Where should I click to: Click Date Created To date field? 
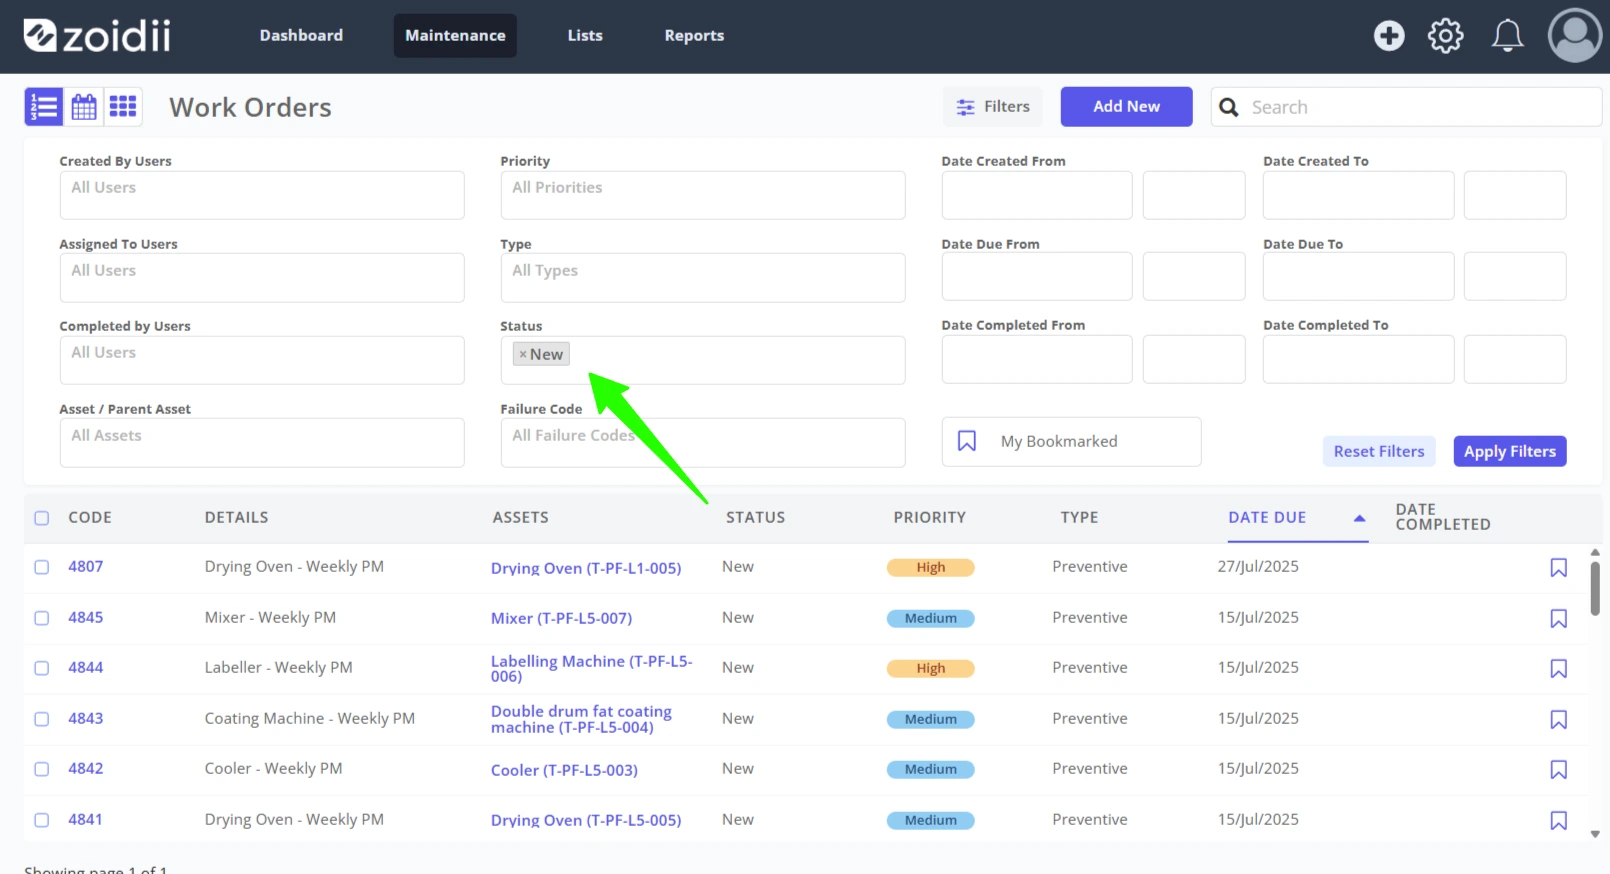[1358, 195]
